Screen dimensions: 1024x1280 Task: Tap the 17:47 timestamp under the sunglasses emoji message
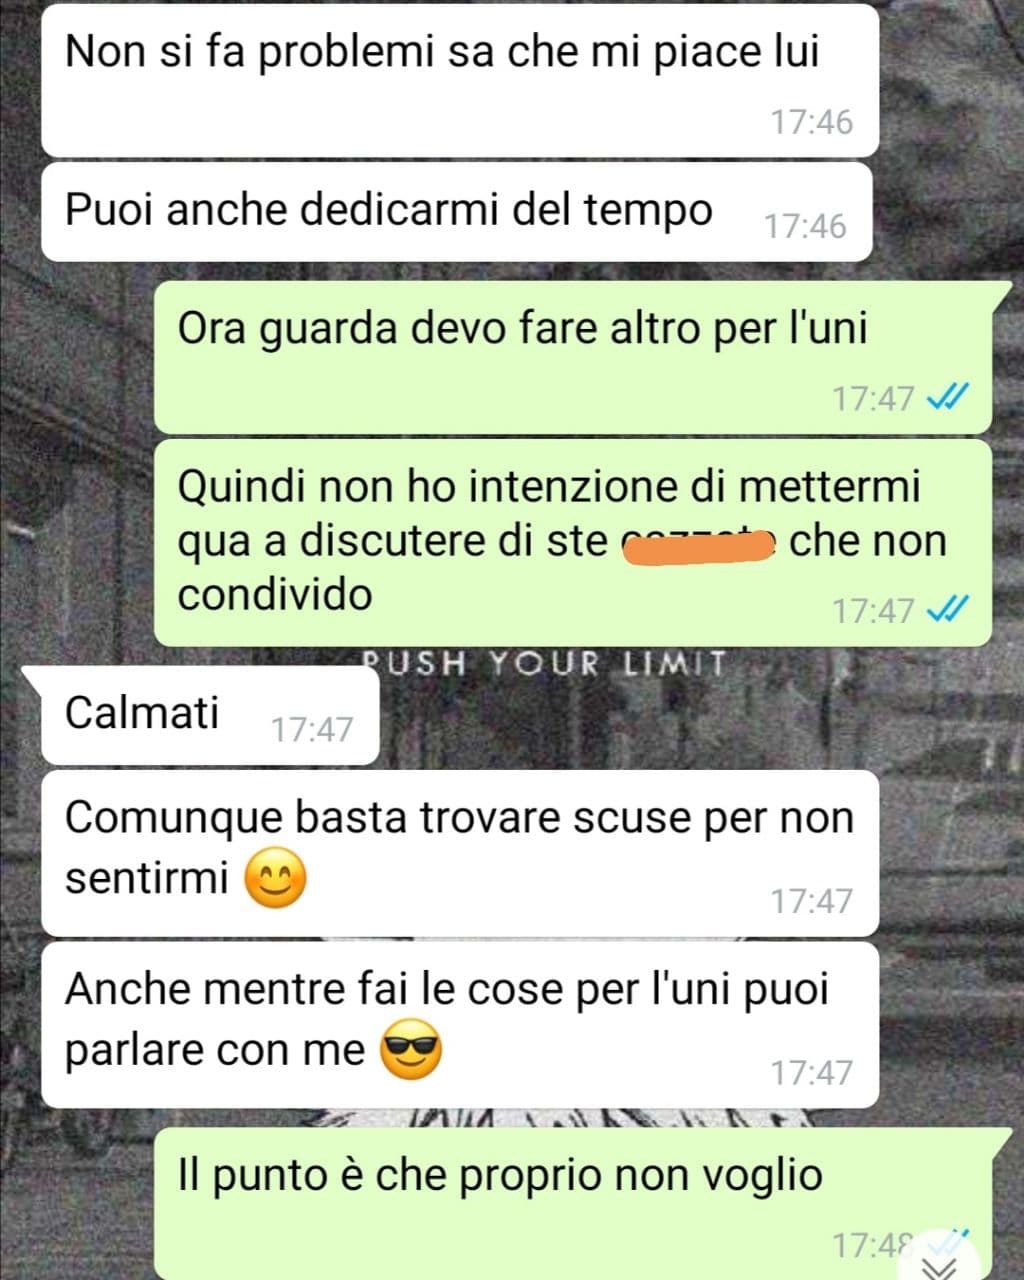point(811,1073)
